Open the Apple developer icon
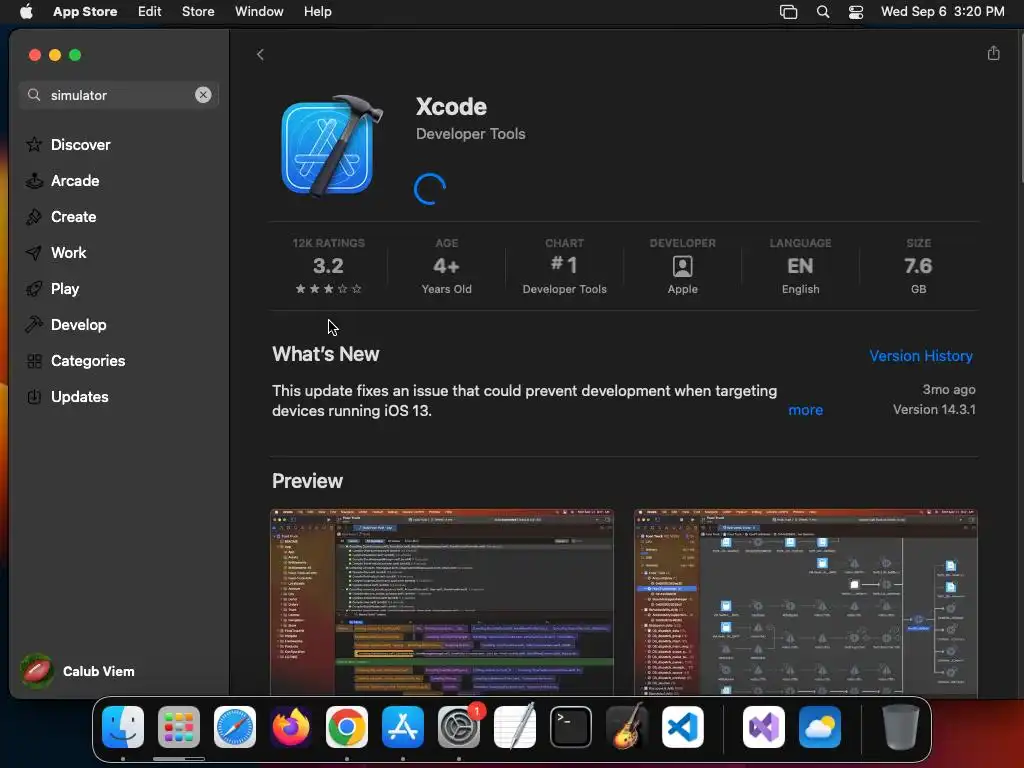The image size is (1024, 768). click(x=682, y=266)
